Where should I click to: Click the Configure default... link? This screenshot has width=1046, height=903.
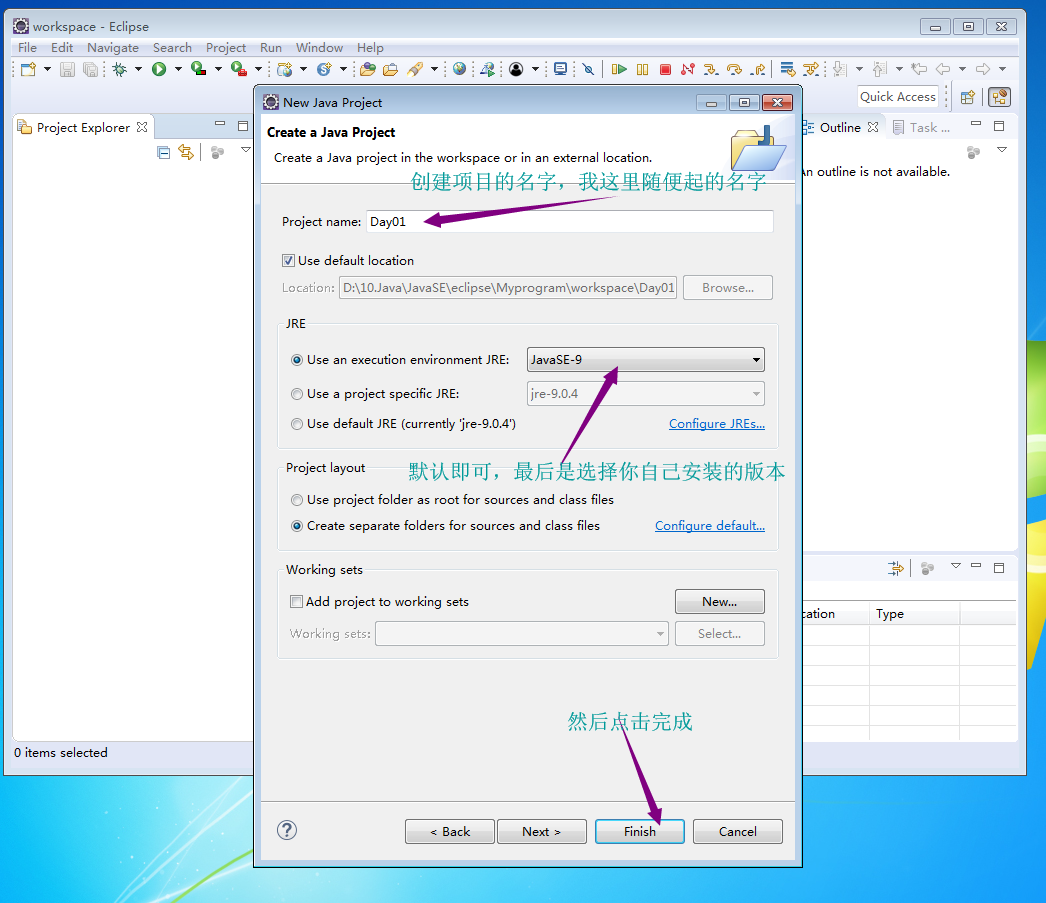click(x=710, y=526)
